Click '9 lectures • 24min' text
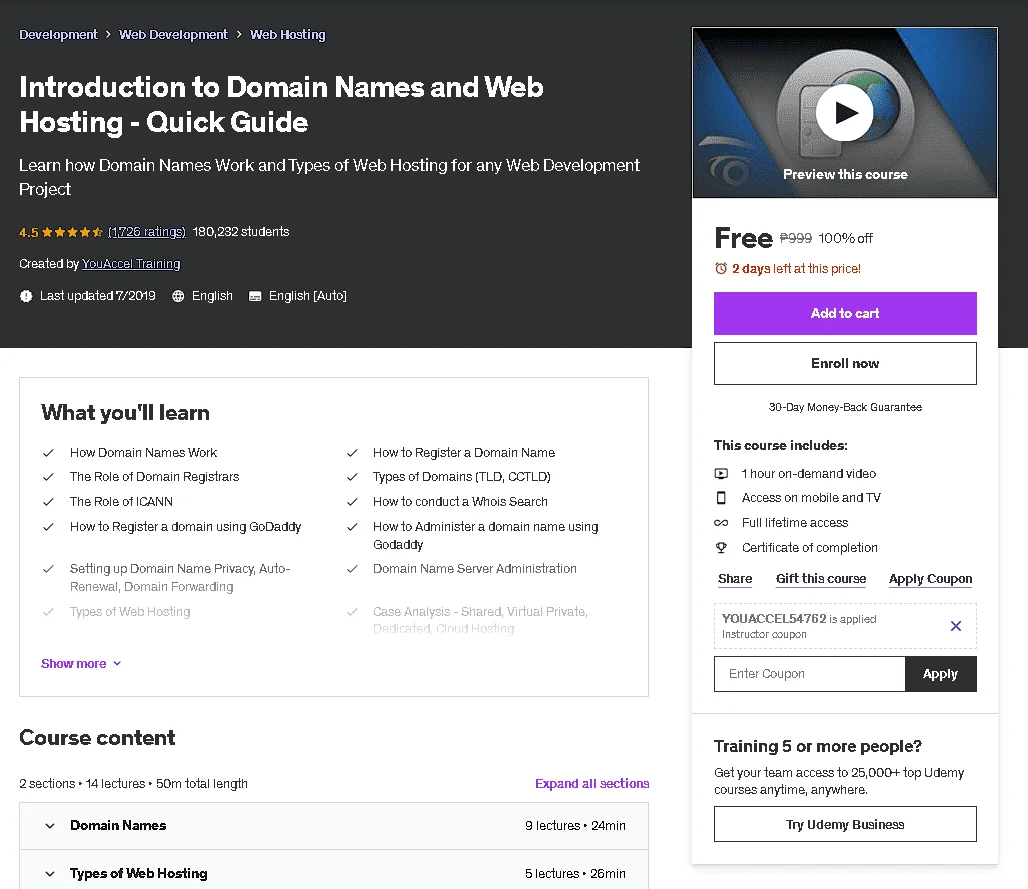The height and width of the screenshot is (889, 1028). (575, 825)
